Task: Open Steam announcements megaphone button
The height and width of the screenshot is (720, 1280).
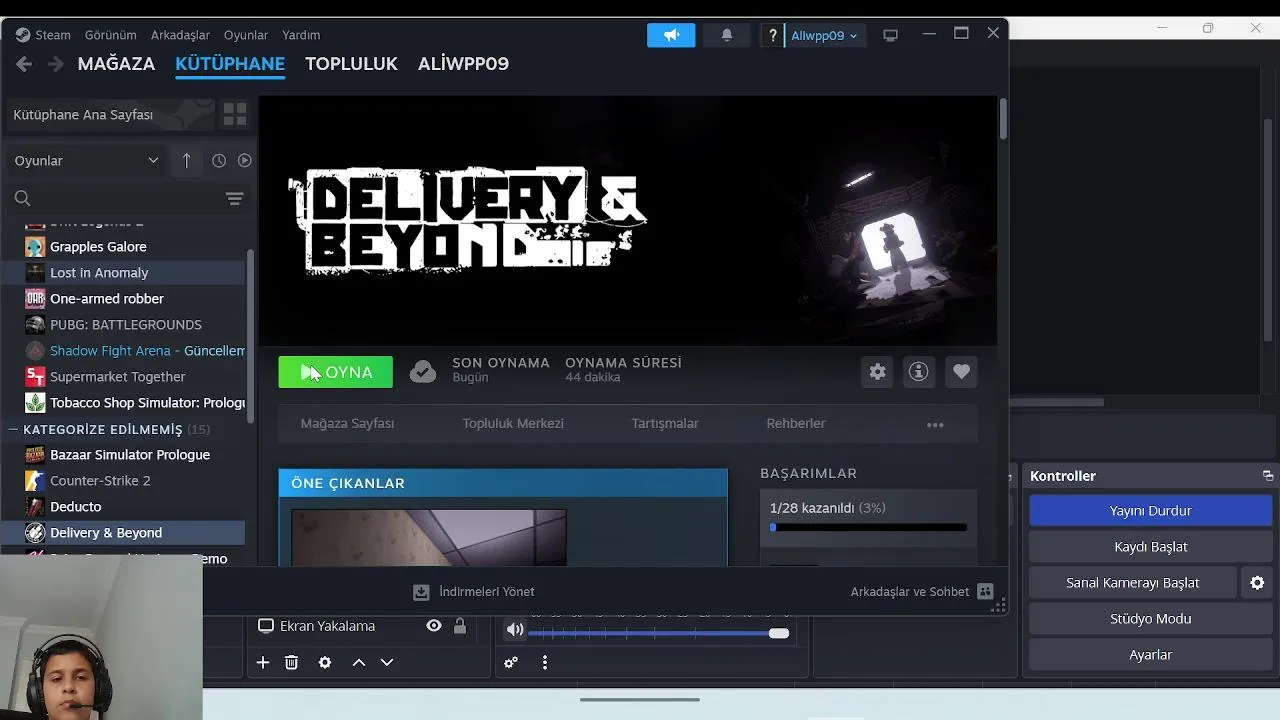Action: click(671, 35)
